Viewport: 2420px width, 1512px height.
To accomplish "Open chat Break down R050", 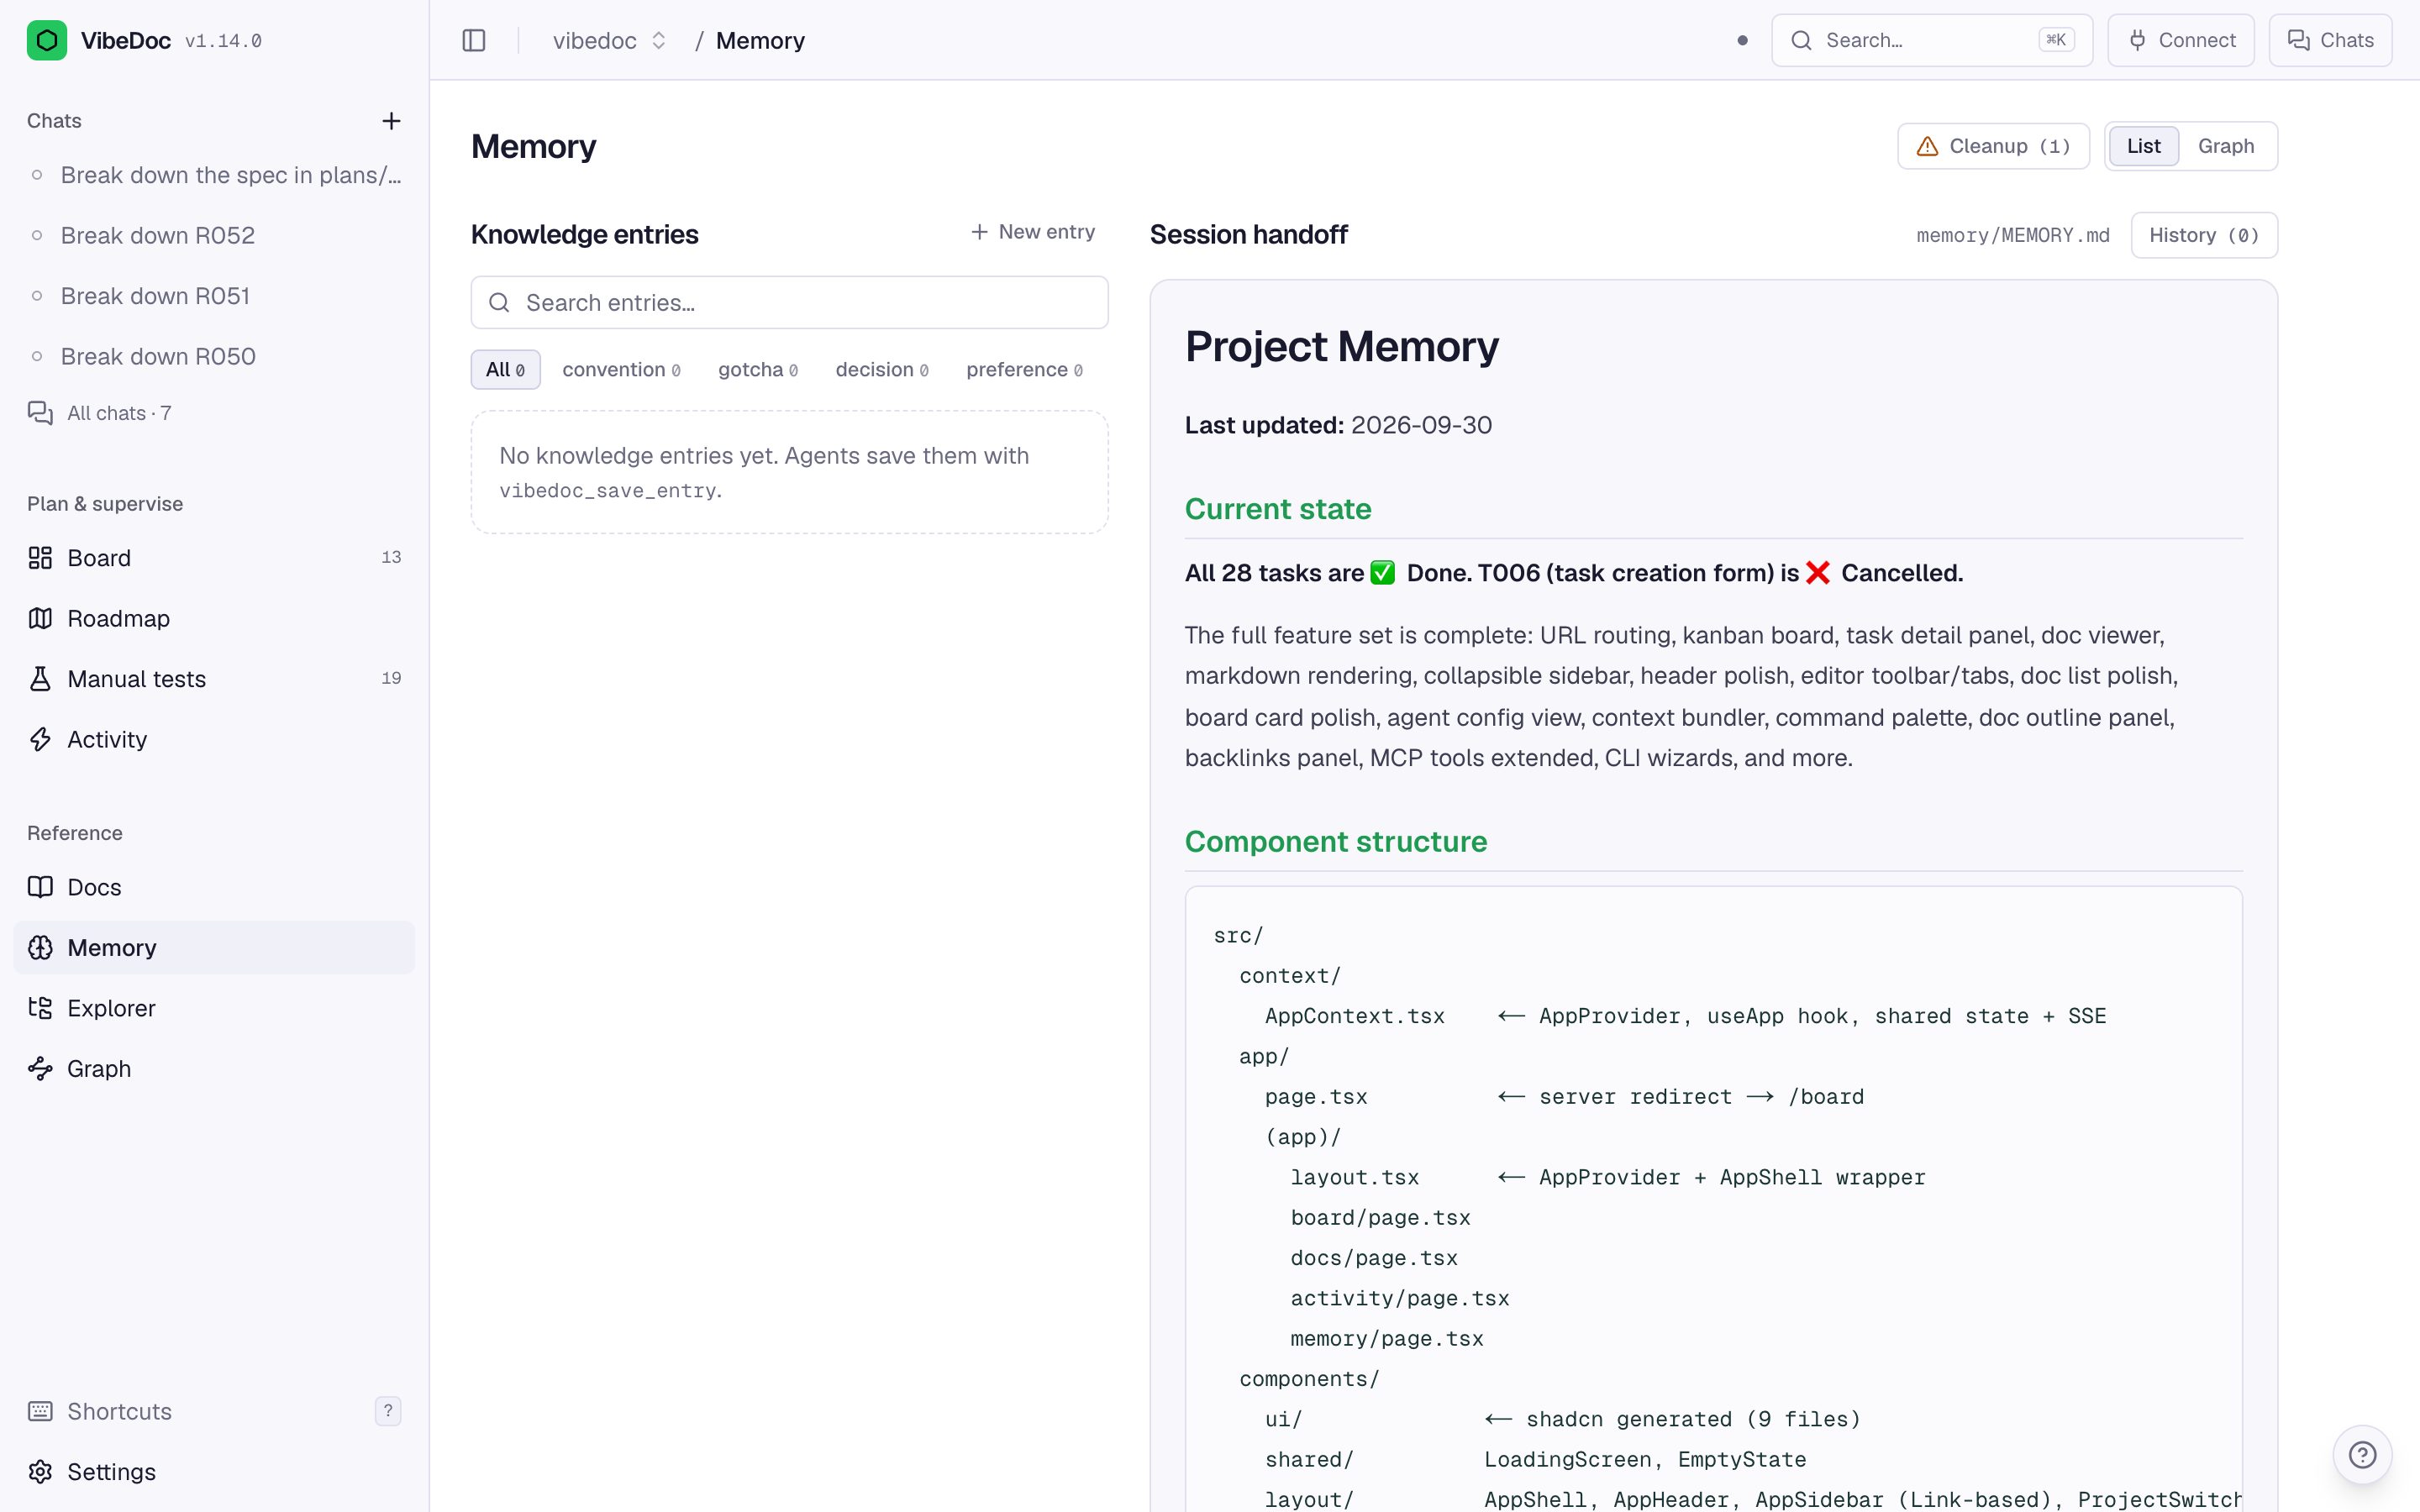I will point(214,356).
